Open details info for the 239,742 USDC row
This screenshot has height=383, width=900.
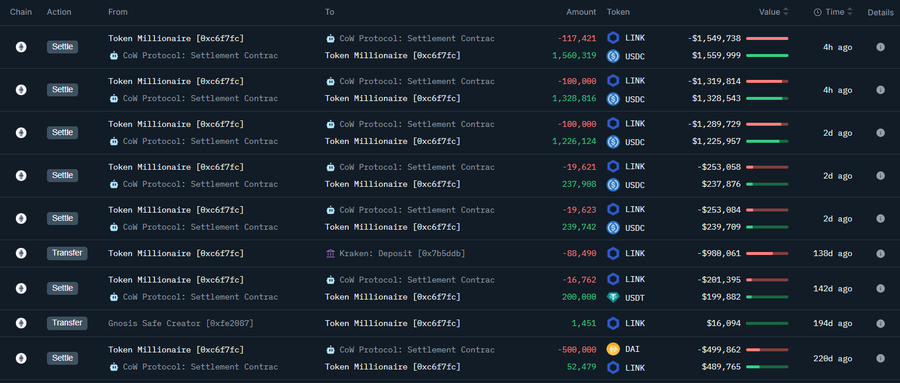click(880, 218)
